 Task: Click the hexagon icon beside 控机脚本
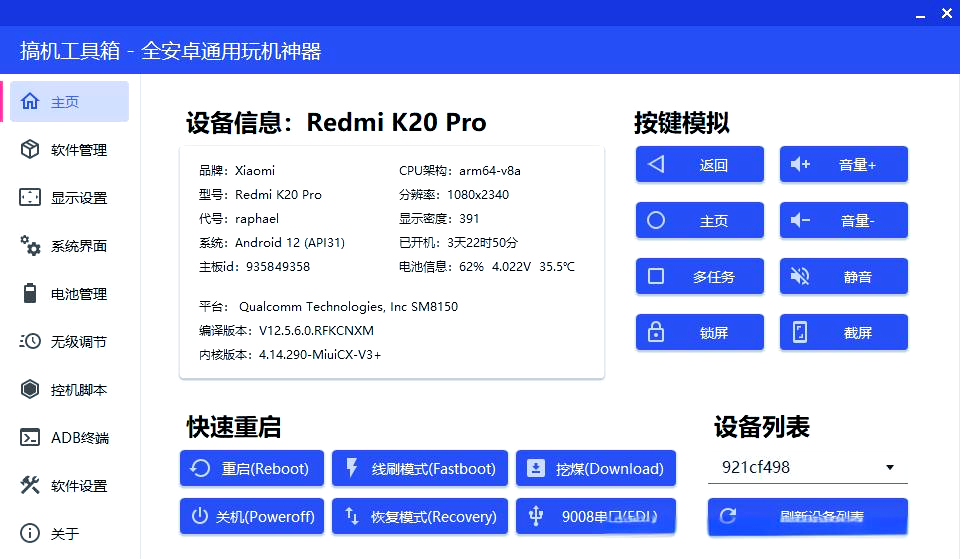(x=30, y=389)
